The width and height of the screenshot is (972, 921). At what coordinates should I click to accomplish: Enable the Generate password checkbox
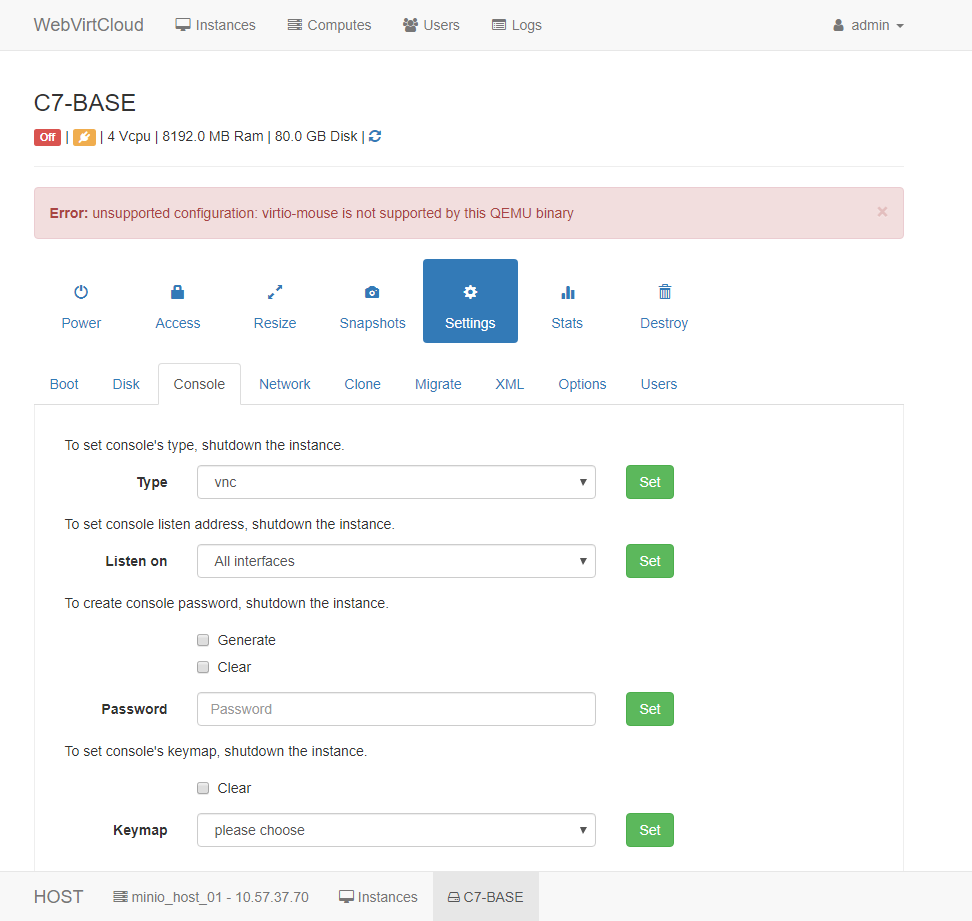coord(203,639)
